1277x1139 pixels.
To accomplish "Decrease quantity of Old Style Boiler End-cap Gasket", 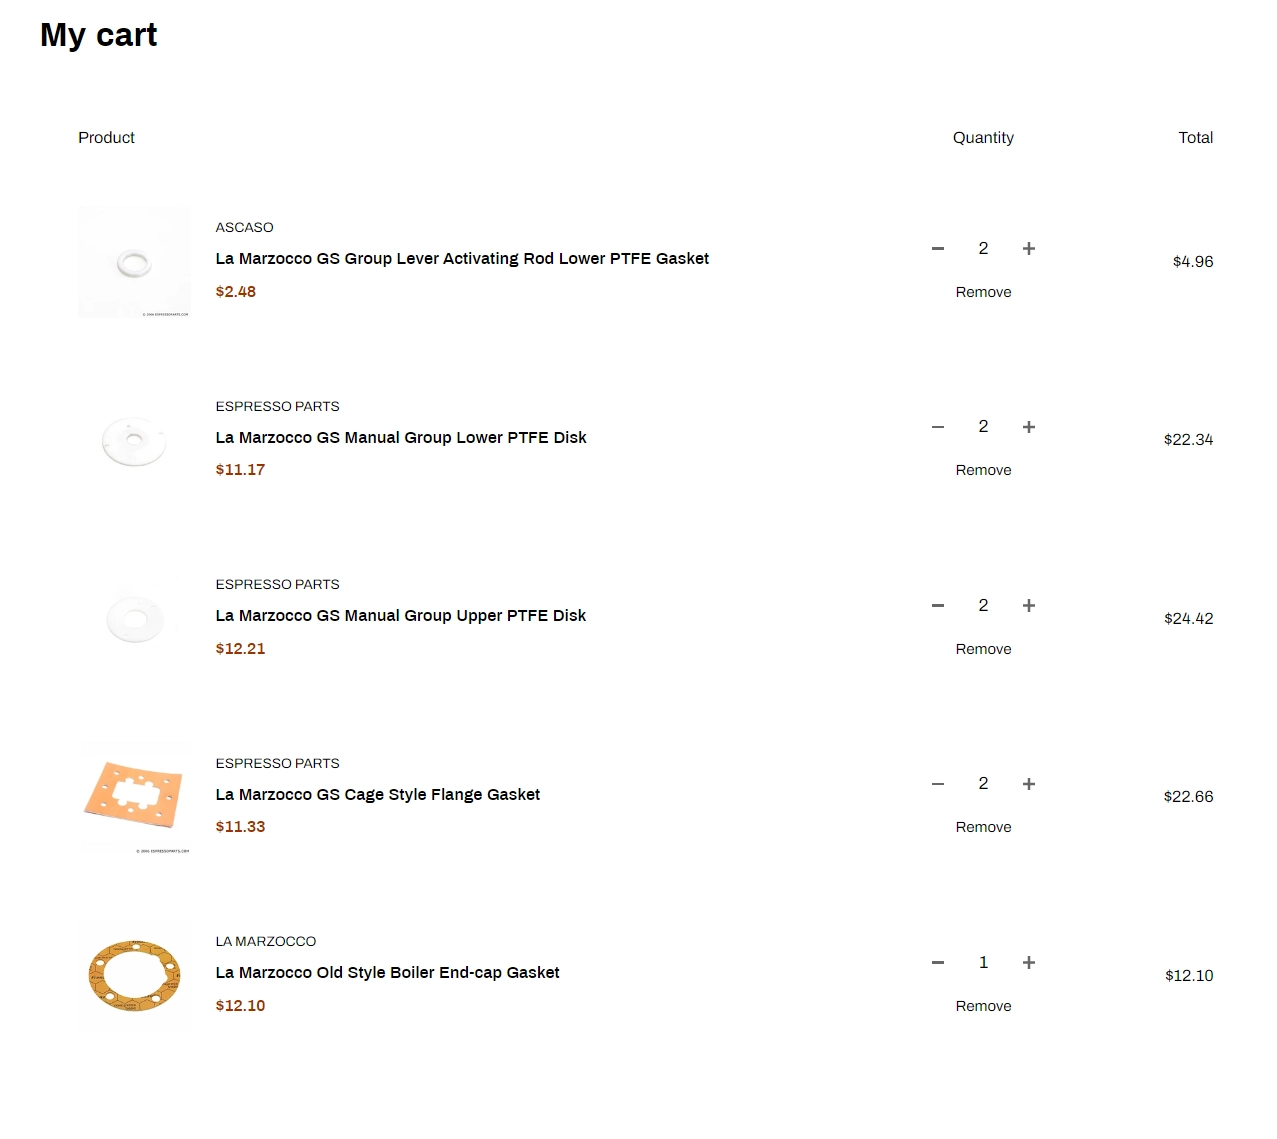I will coord(938,962).
